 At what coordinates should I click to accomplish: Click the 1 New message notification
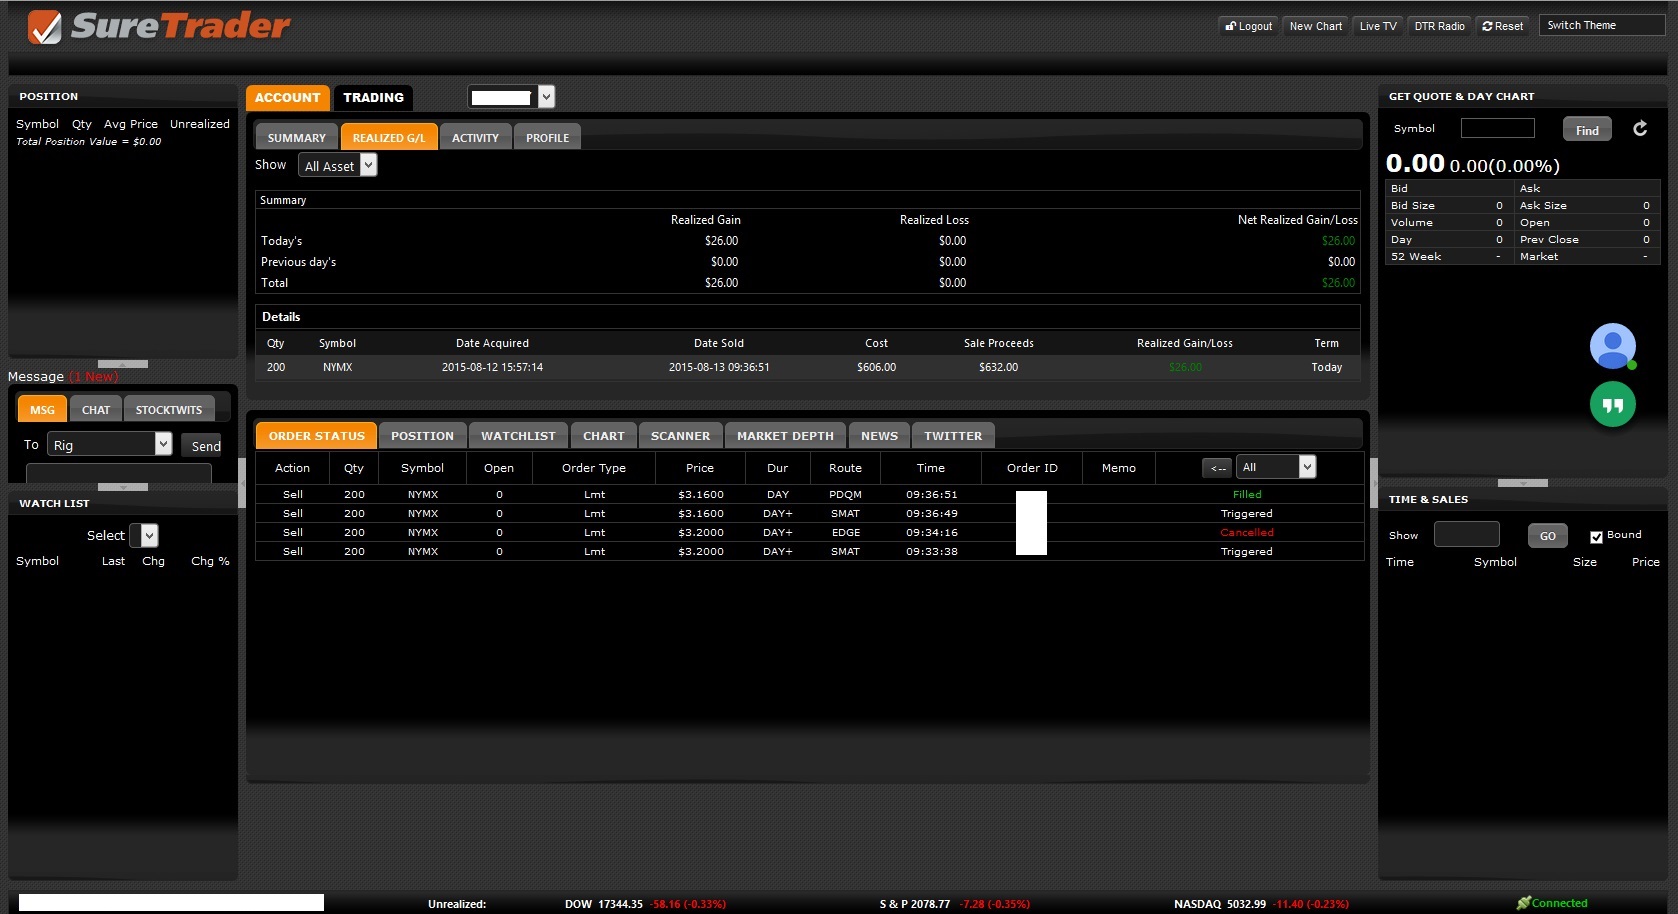pyautogui.click(x=94, y=377)
